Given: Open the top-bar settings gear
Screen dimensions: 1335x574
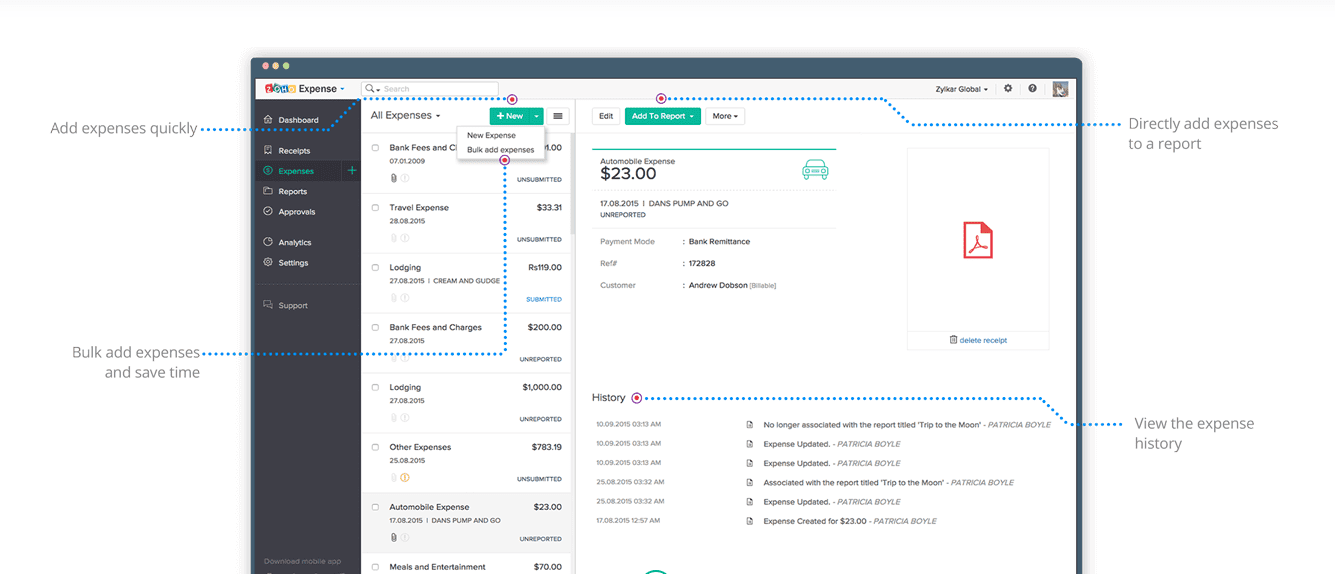Looking at the screenshot, I should [x=1008, y=88].
